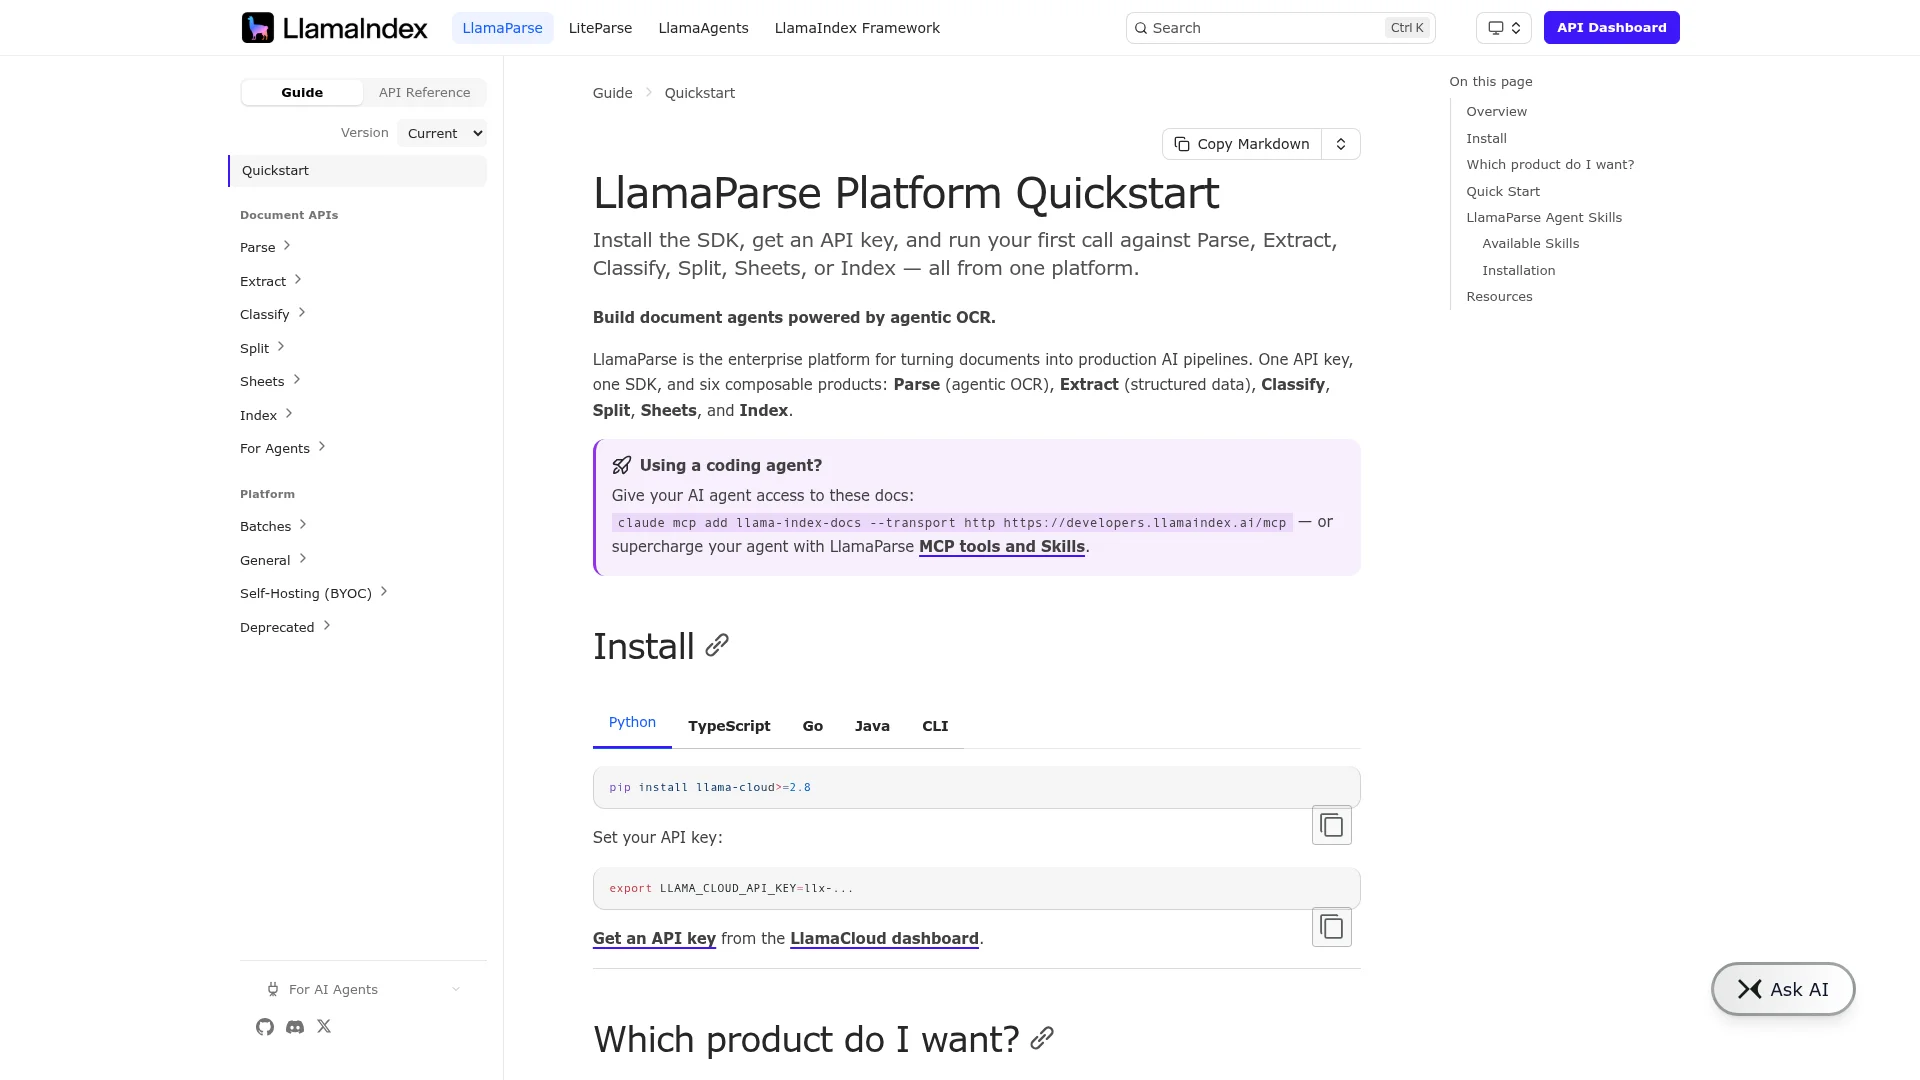Image resolution: width=1920 pixels, height=1080 pixels.
Task: Click the API Dashboard button
Action: pos(1611,28)
